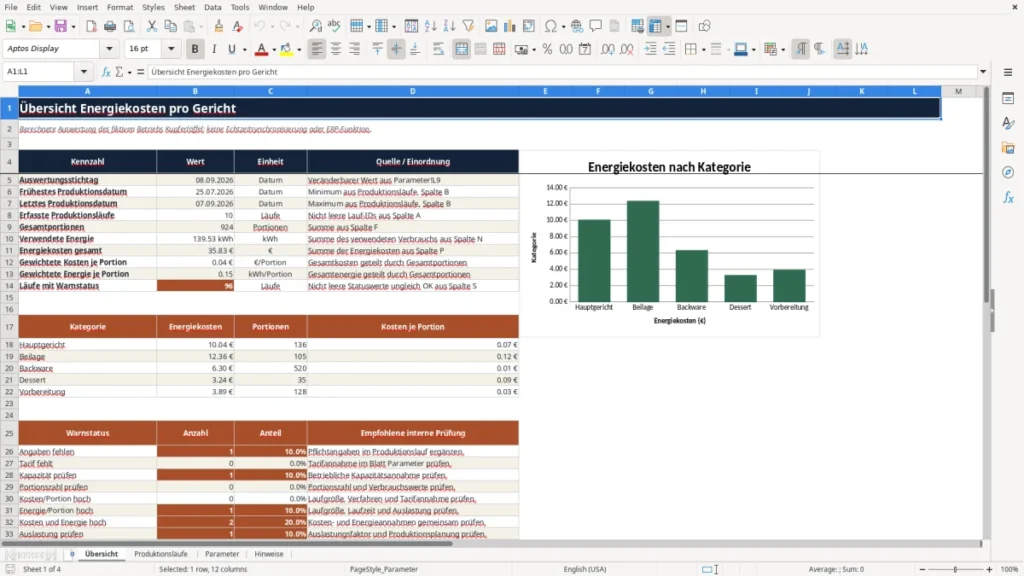The height and width of the screenshot is (576, 1024).
Task: Open the sidebar Gallery panel
Action: (1008, 148)
